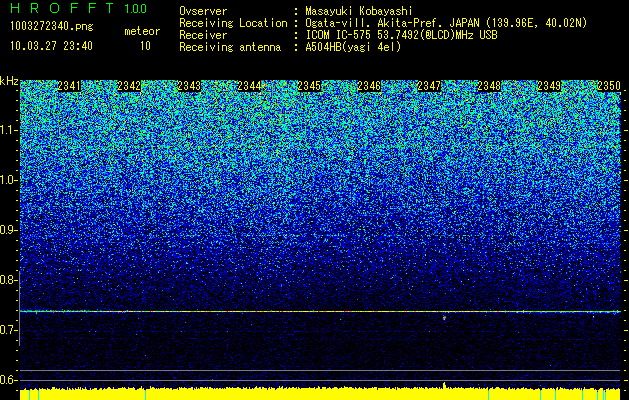Image resolution: width=629 pixels, height=400 pixels.
Task: Click the 2347 time marker
Action: (x=429, y=86)
